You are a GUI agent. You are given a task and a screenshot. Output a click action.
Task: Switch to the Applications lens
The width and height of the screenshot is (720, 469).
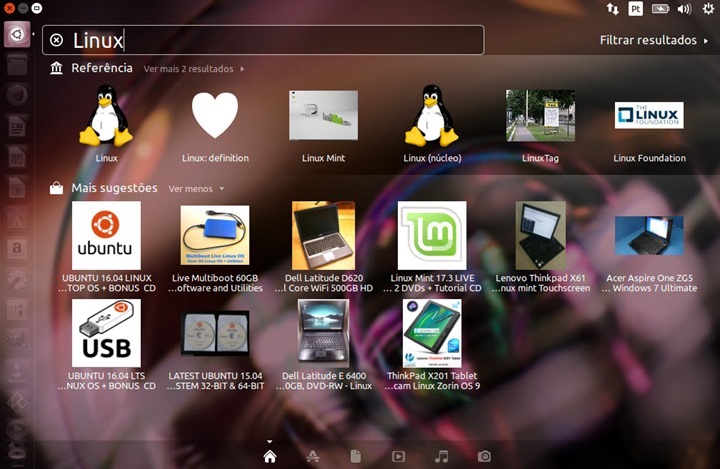[313, 456]
